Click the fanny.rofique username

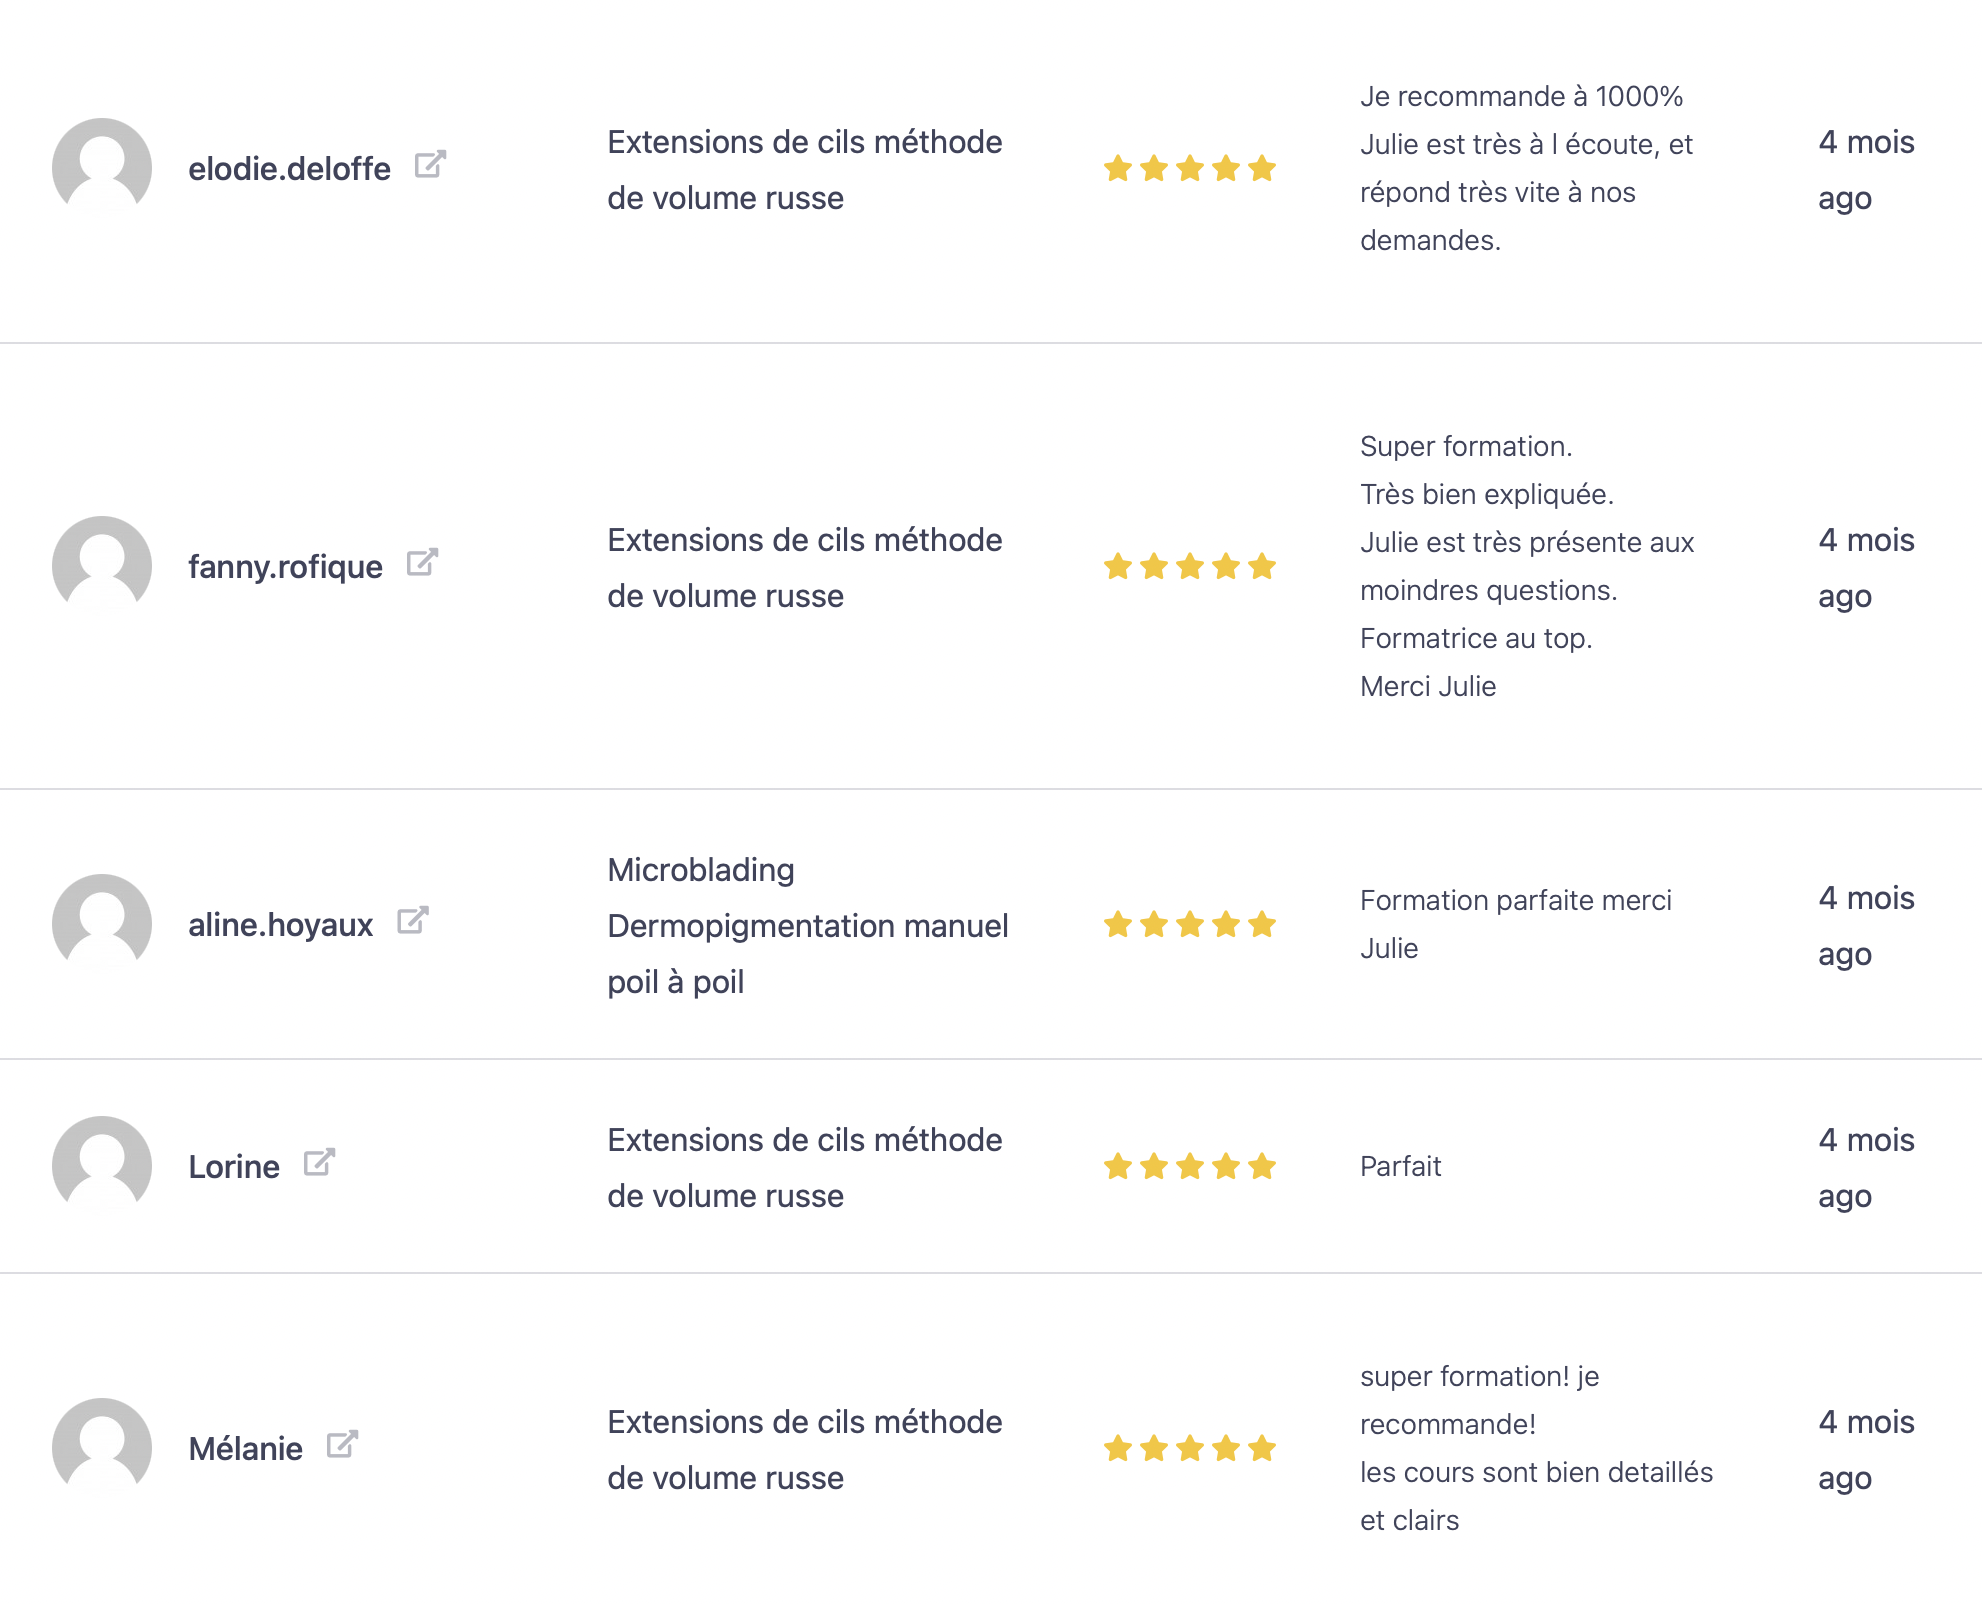pyautogui.click(x=285, y=567)
